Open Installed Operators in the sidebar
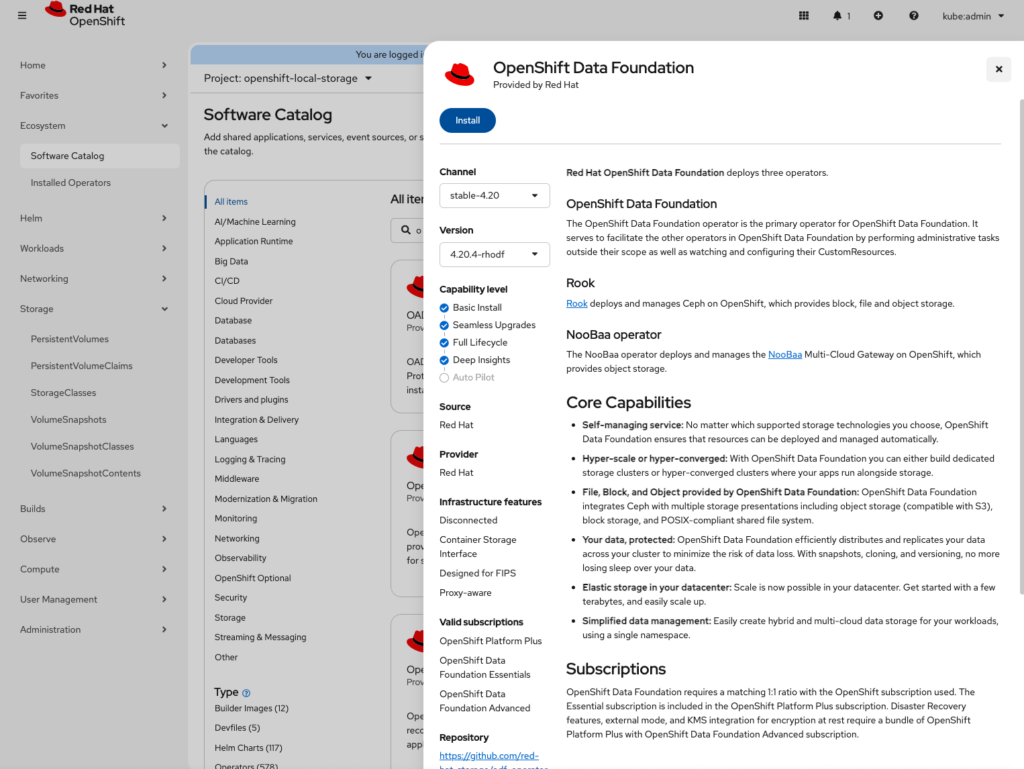Image resolution: width=1024 pixels, height=769 pixels. coord(70,183)
